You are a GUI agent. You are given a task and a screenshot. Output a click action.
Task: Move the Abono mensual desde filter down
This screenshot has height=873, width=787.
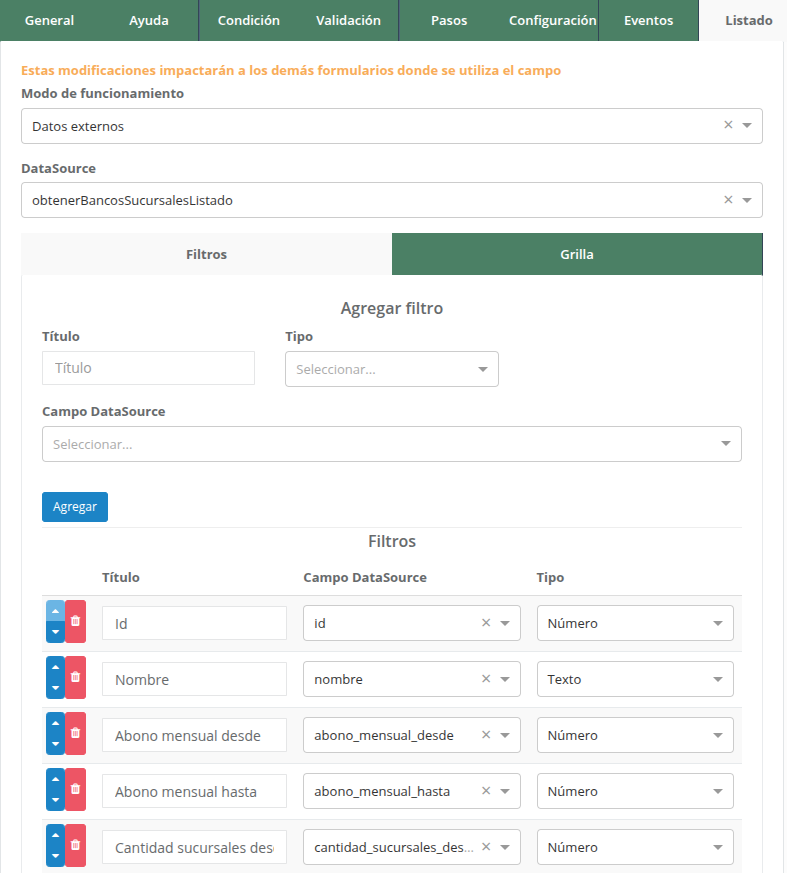[55, 745]
